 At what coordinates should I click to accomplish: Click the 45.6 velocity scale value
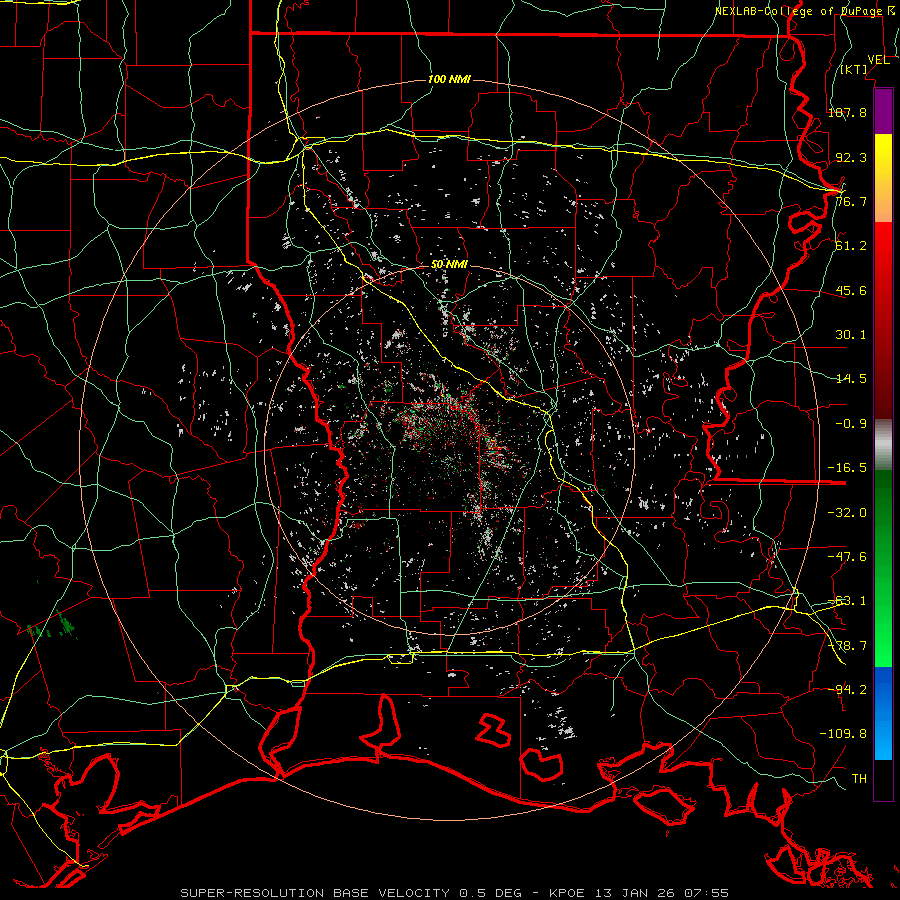851,290
